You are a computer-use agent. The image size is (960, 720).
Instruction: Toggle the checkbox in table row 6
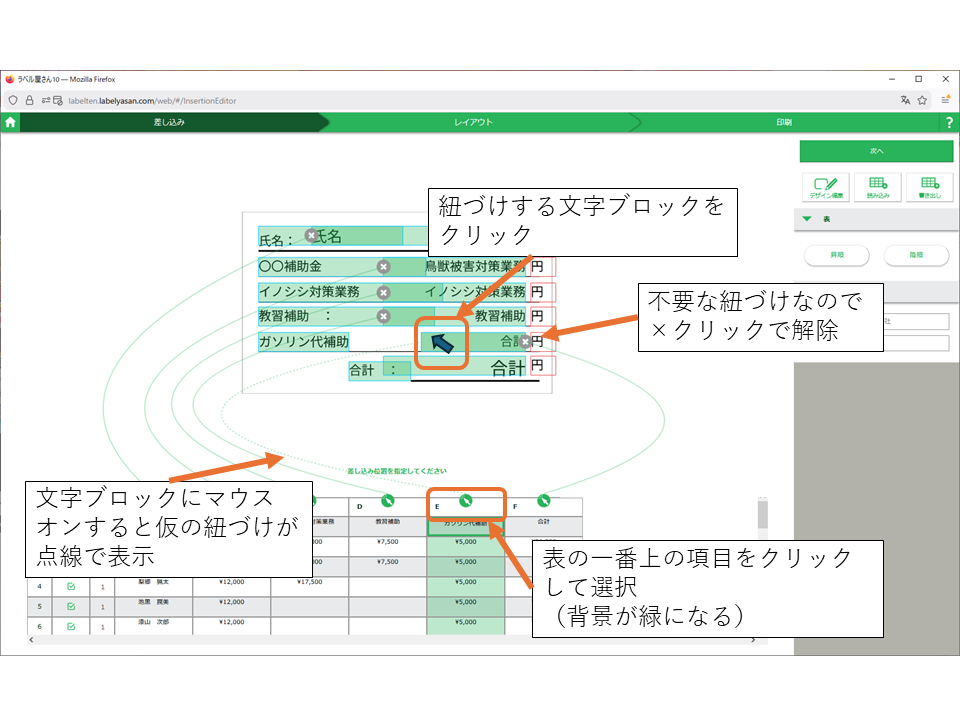[x=71, y=625]
